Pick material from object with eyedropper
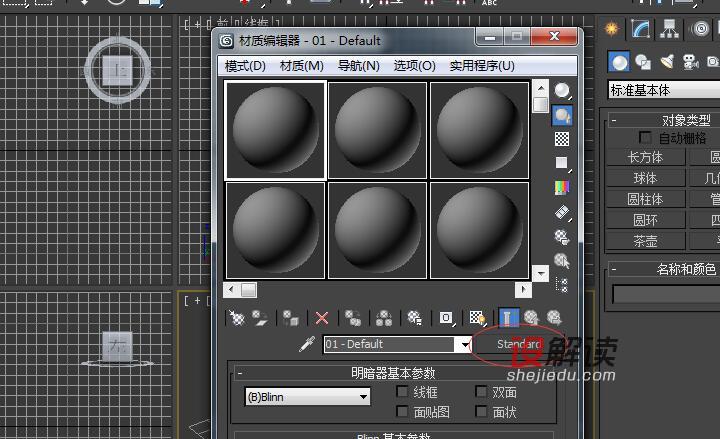Image resolution: width=720 pixels, height=439 pixels. click(x=308, y=344)
